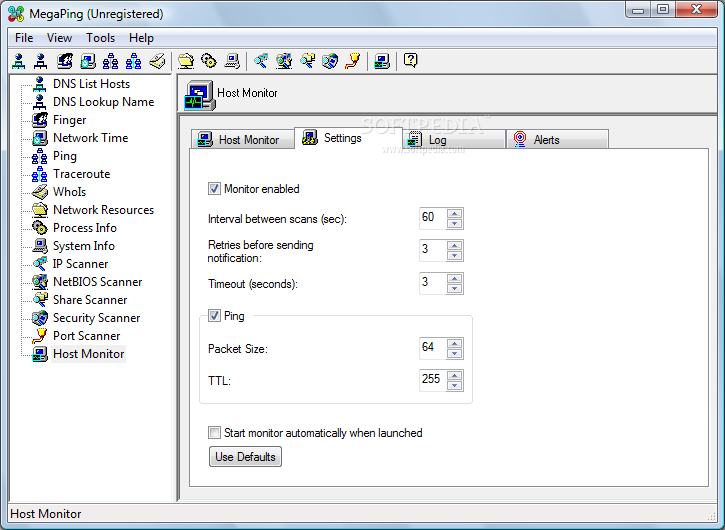Click the Interval between scans field

click(433, 218)
